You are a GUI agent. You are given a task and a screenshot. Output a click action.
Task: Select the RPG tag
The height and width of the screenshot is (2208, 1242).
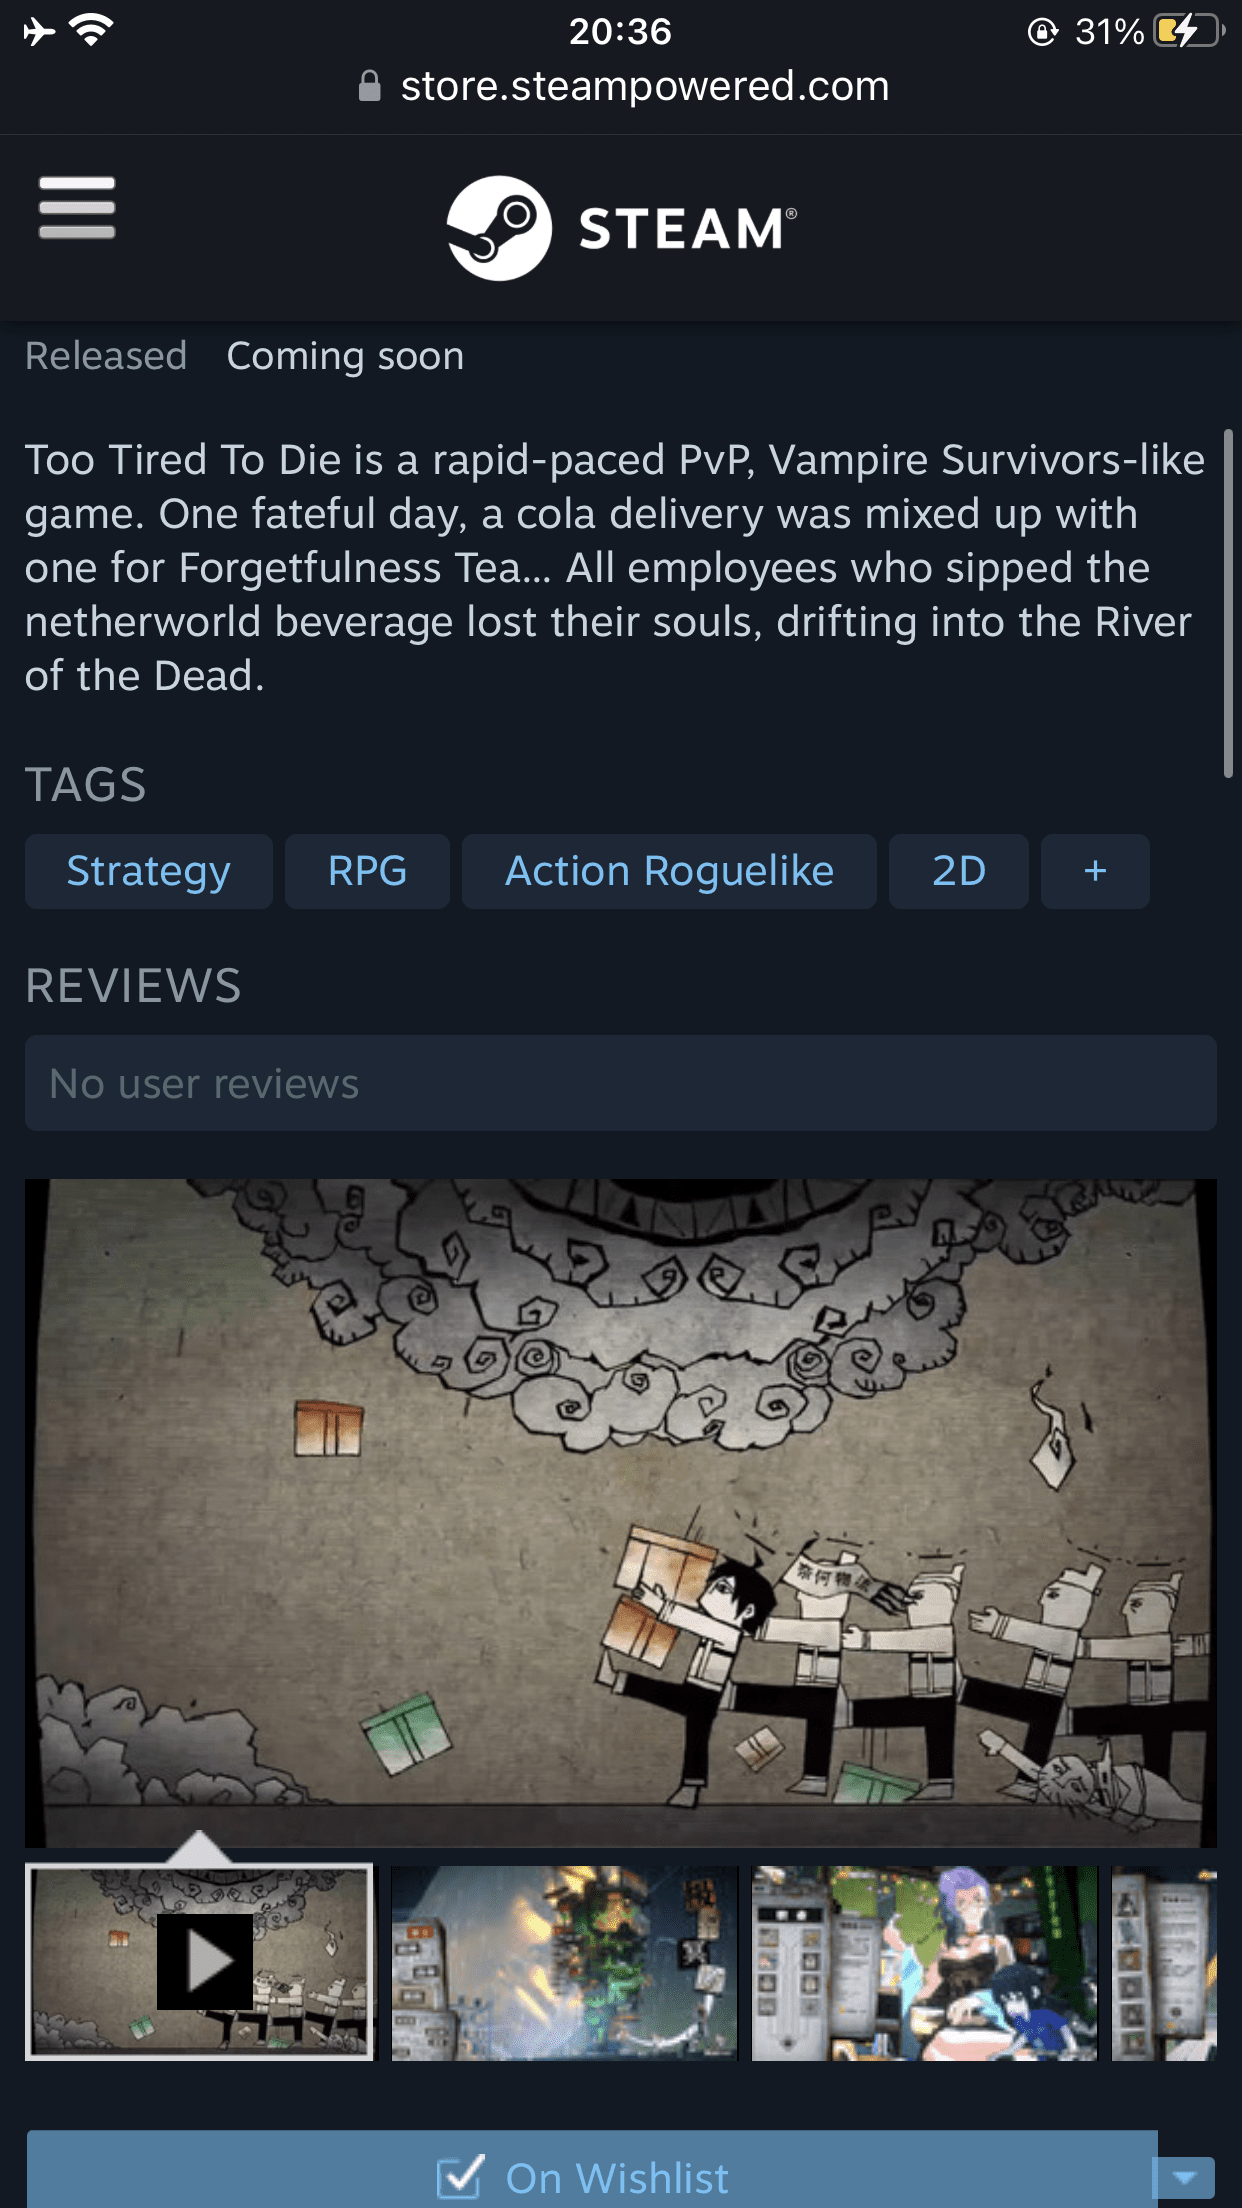tap(367, 871)
